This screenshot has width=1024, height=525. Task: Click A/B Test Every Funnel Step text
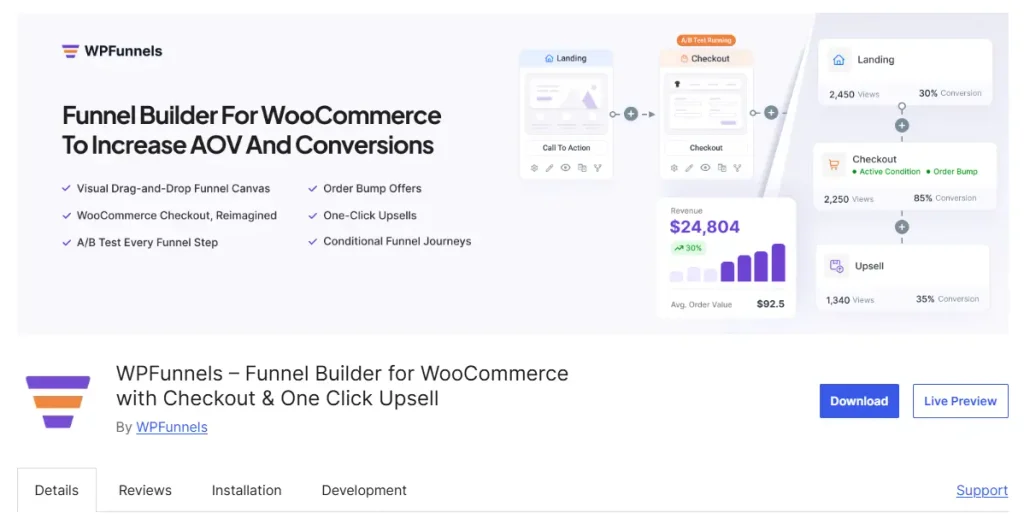click(147, 242)
